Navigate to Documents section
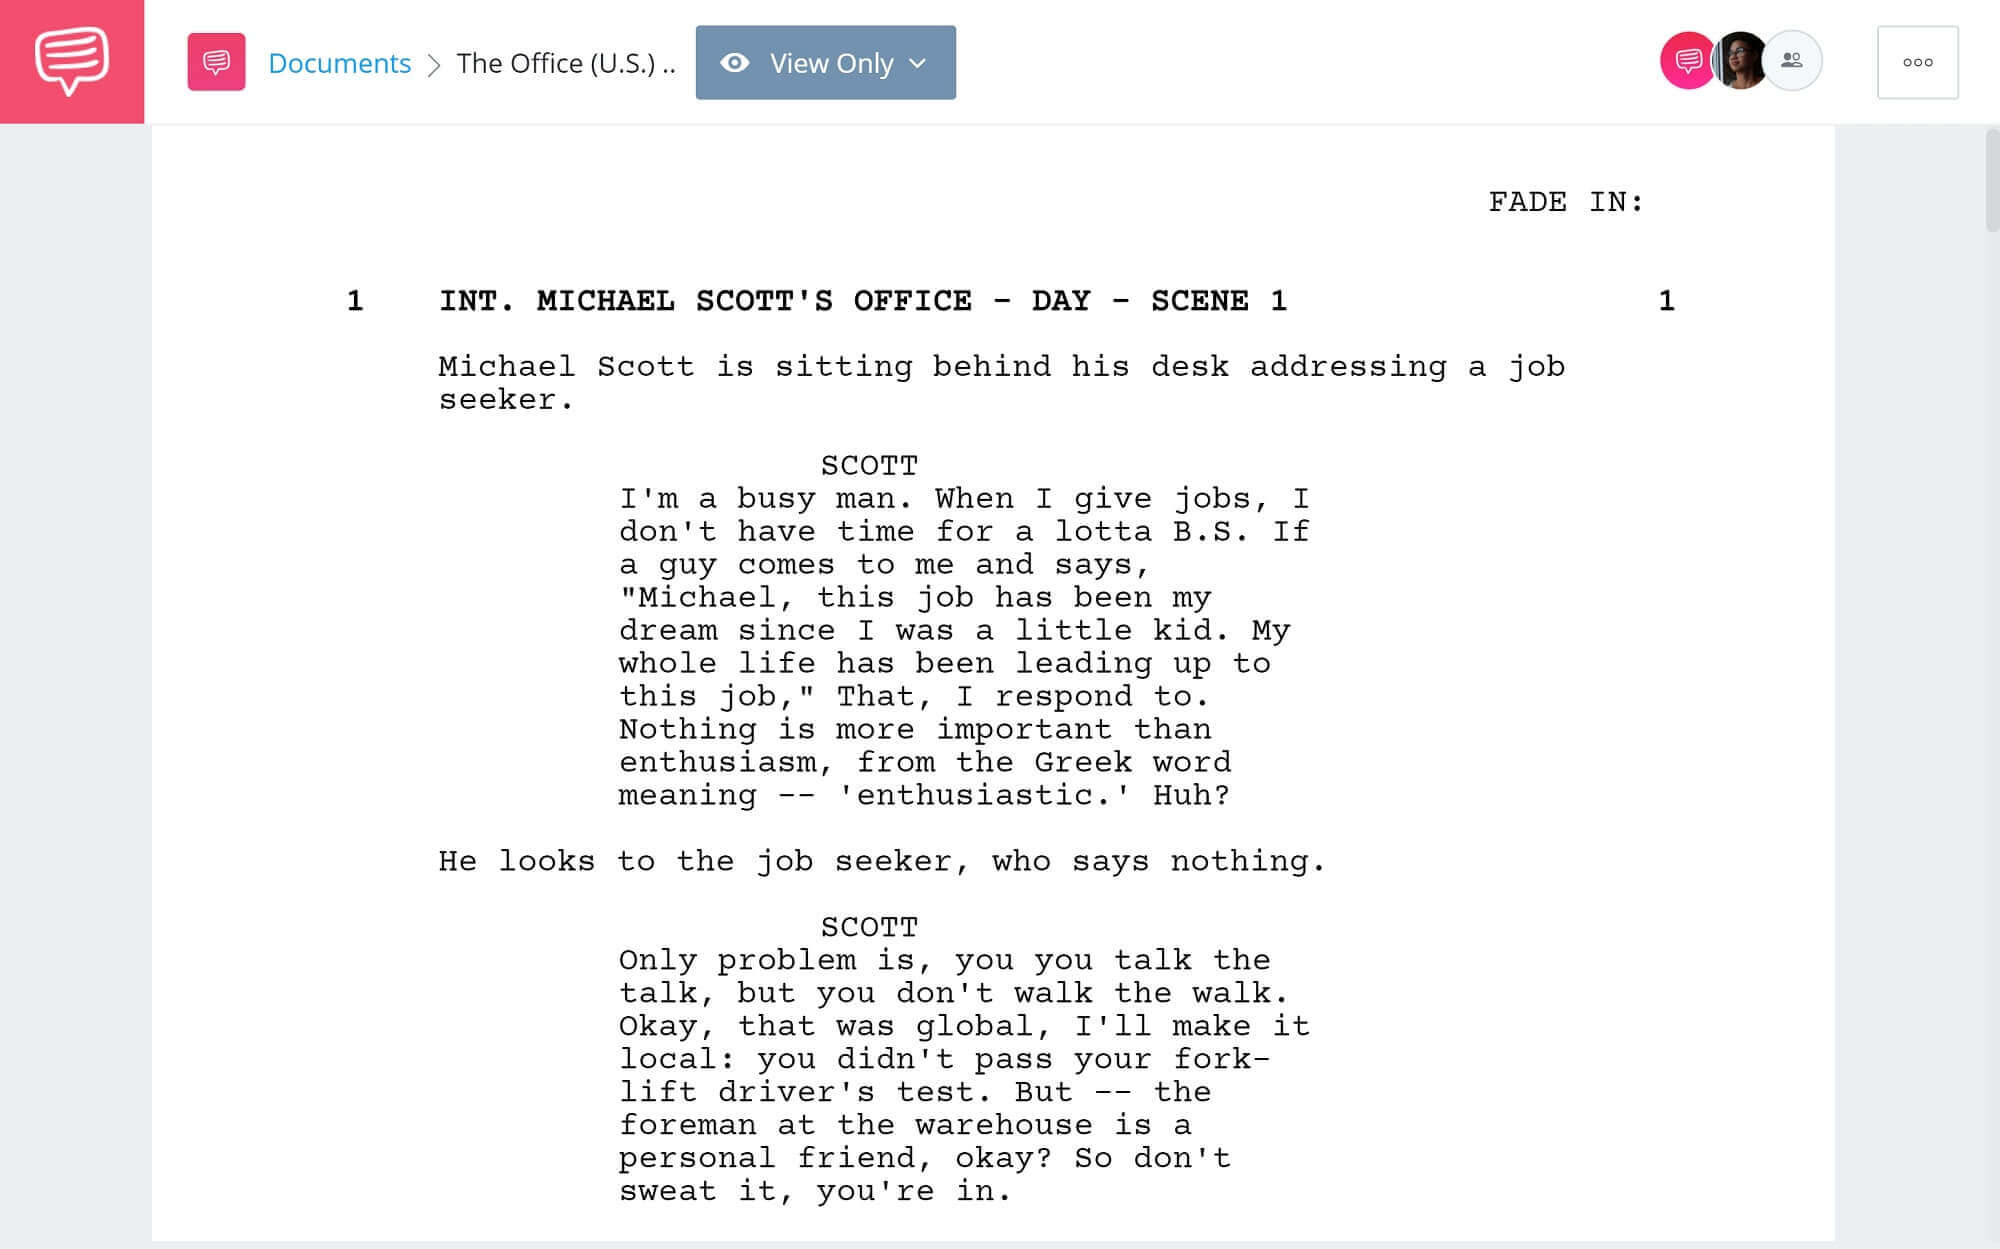This screenshot has height=1249, width=2000. click(341, 60)
